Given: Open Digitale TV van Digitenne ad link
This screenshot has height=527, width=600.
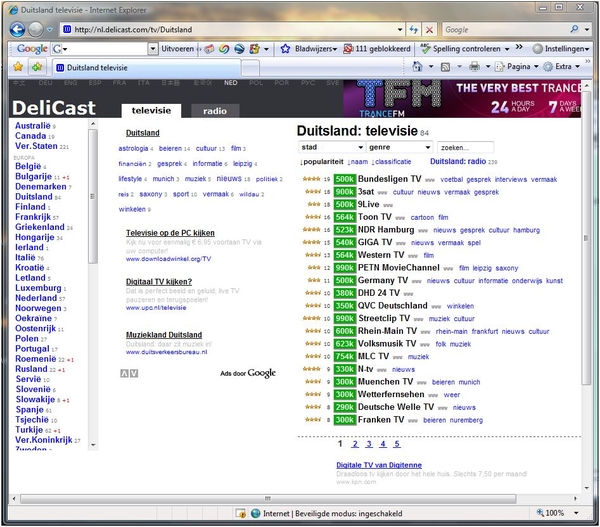Looking at the screenshot, I should [x=379, y=465].
